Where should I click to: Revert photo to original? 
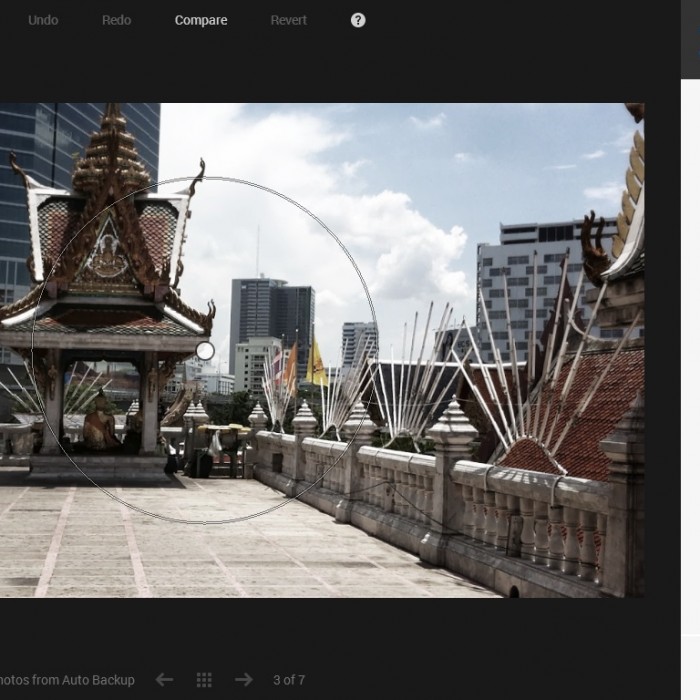(291, 20)
